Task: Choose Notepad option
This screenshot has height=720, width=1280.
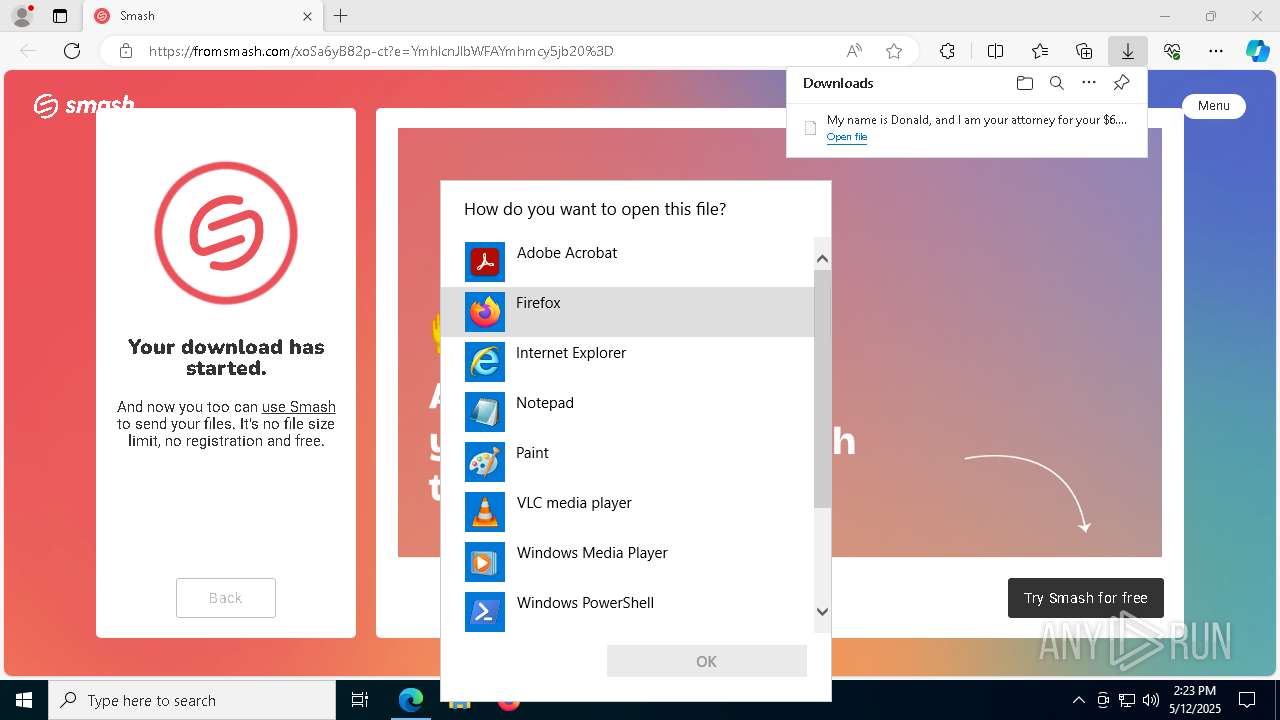Action: [x=627, y=412]
